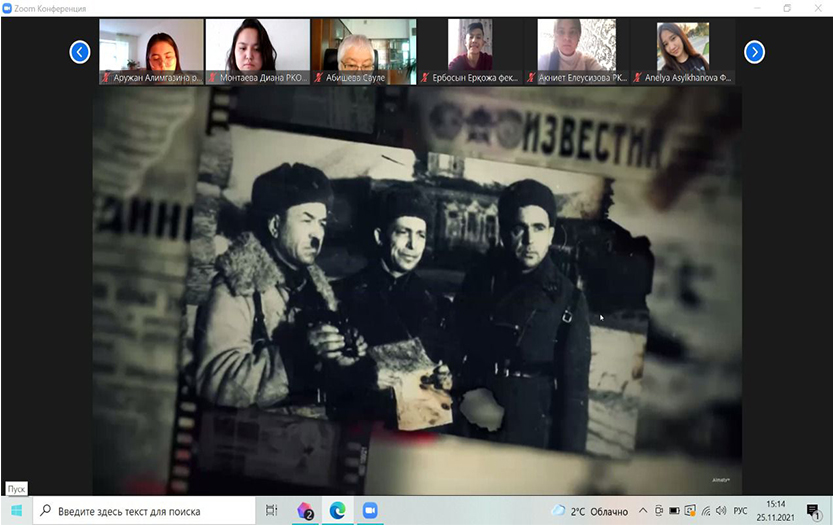
Task: Open the notification center icon
Action: point(814,510)
